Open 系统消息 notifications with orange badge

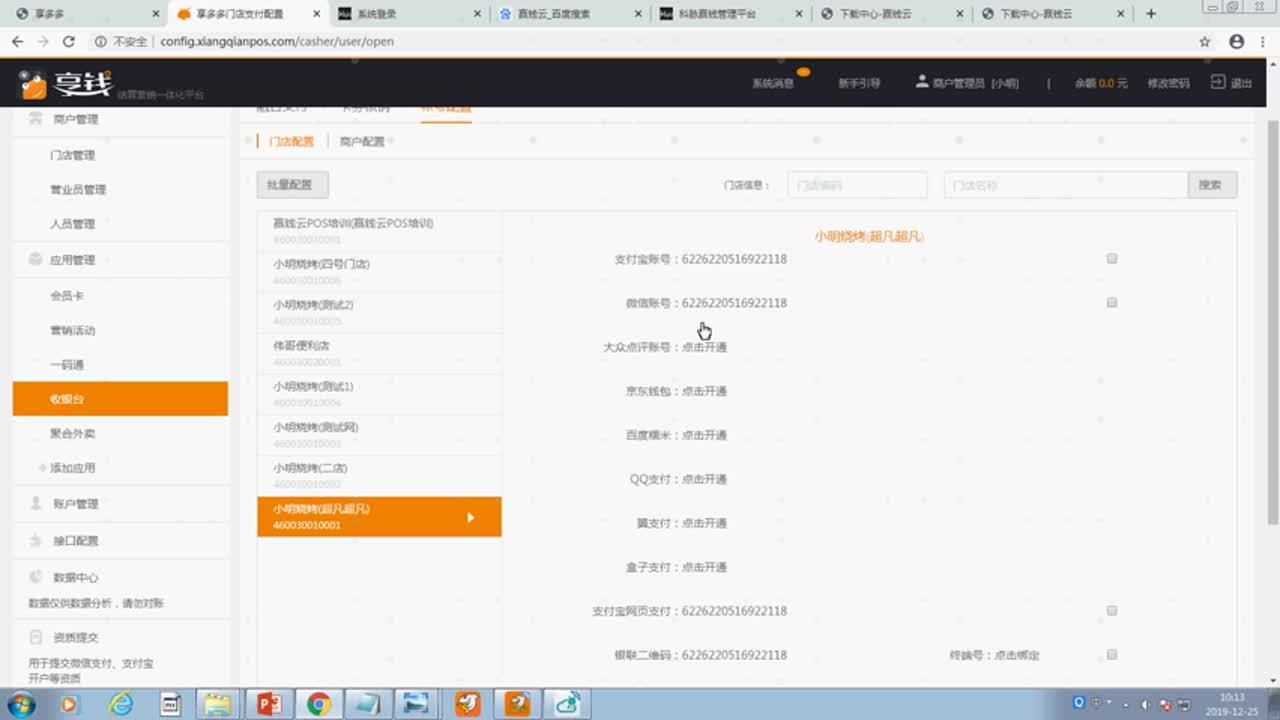coord(773,83)
